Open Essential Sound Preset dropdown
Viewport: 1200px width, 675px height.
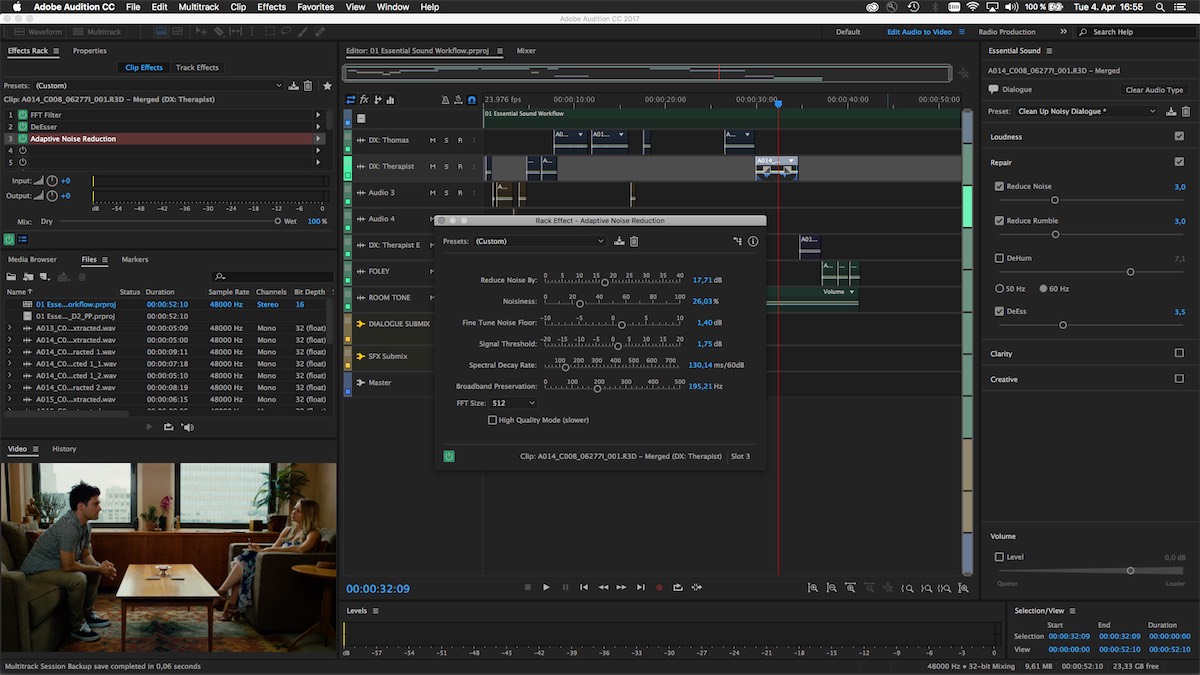pyautogui.click(x=1087, y=111)
